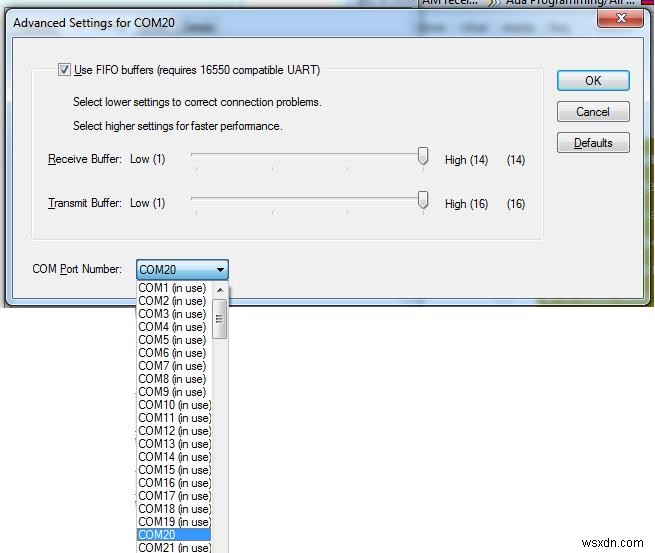
Task: Select COM10 (in use) from list
Action: [x=174, y=405]
